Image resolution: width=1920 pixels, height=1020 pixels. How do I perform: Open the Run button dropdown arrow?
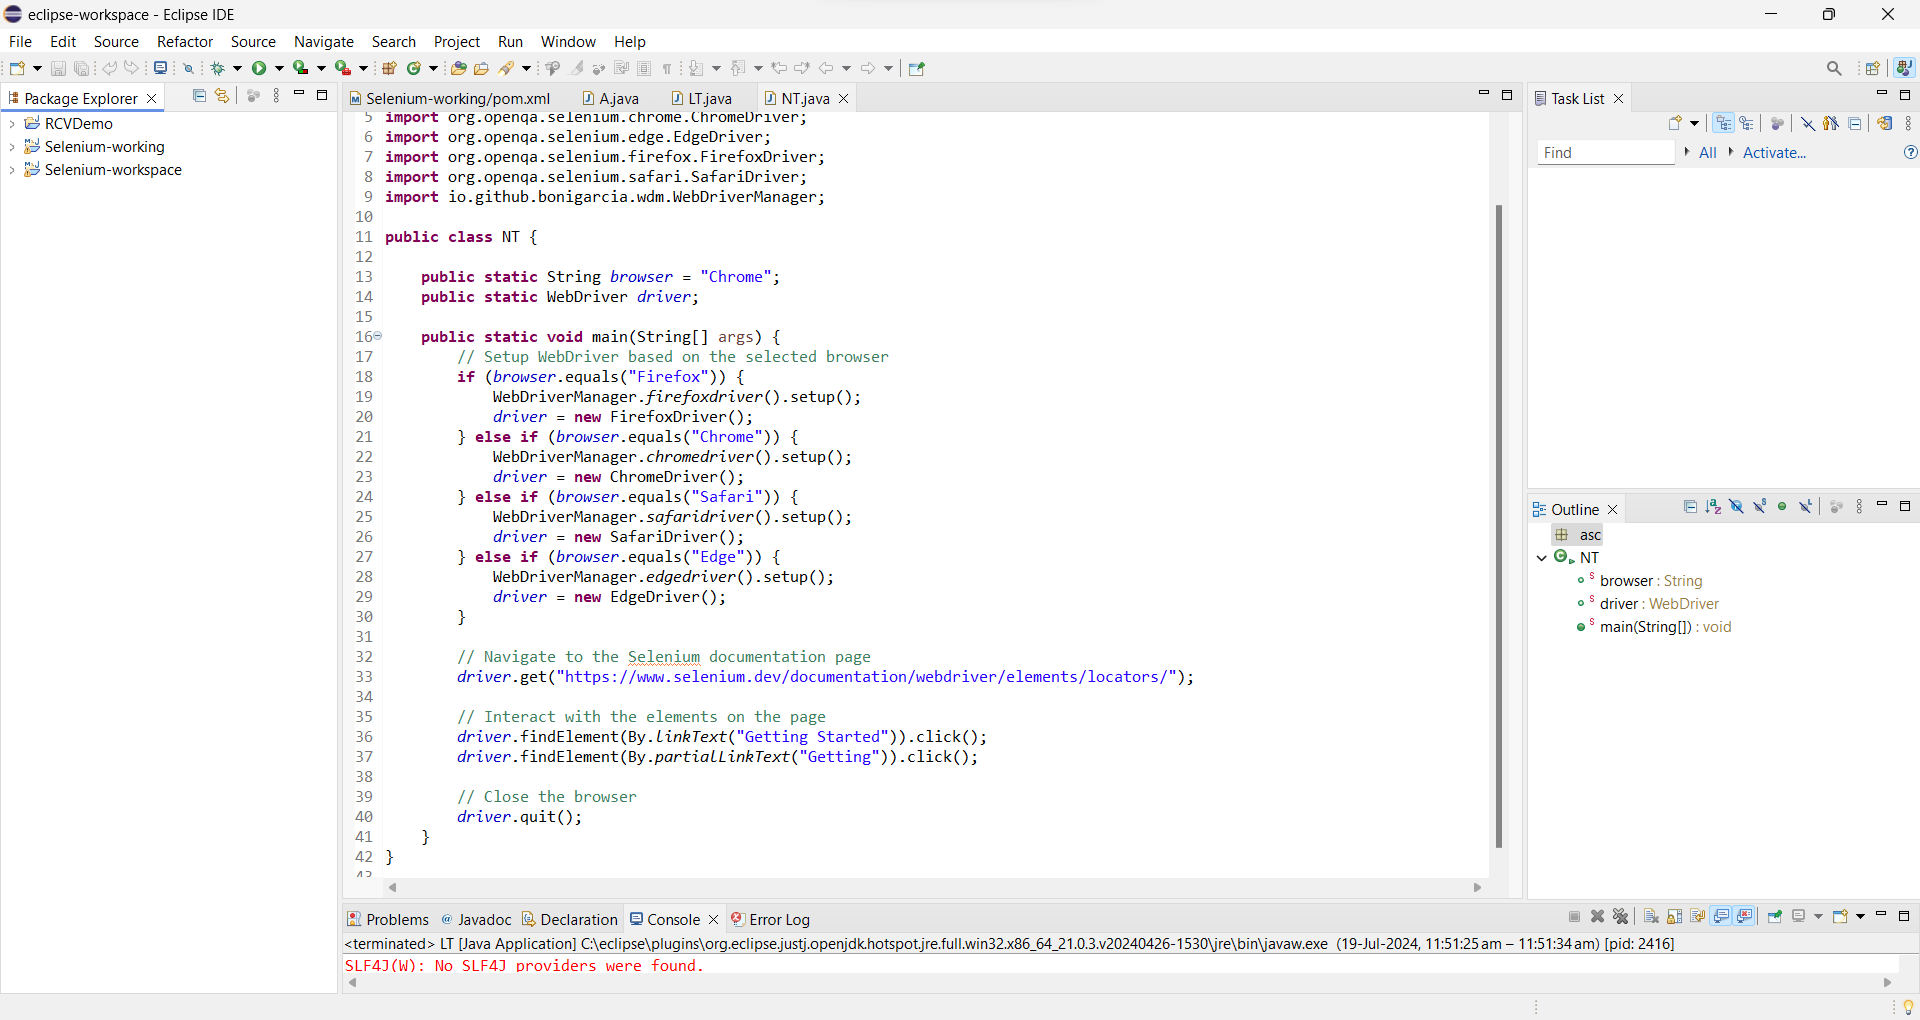tap(279, 68)
